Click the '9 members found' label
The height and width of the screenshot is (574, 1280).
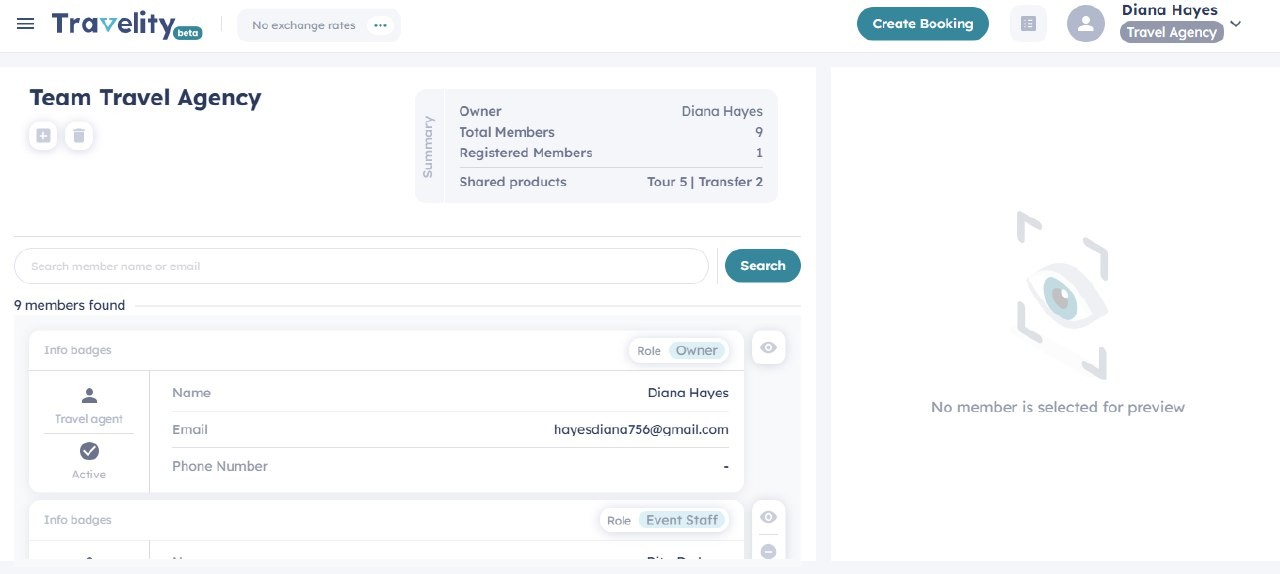coord(70,305)
